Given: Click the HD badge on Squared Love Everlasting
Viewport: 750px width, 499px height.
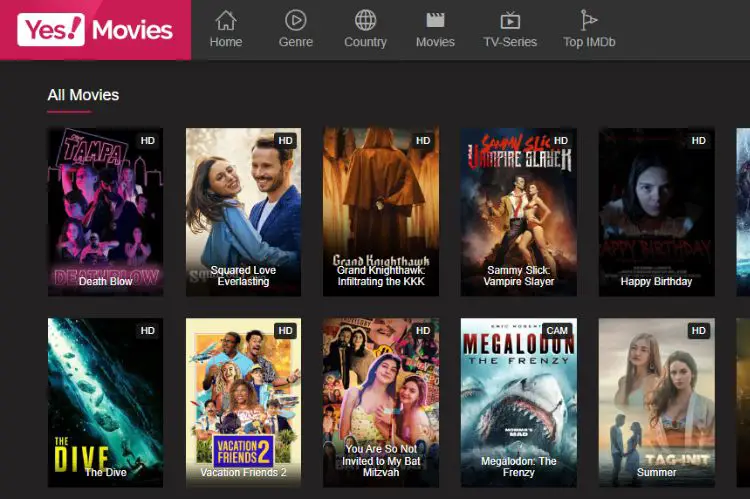Looking at the screenshot, I should point(285,141).
